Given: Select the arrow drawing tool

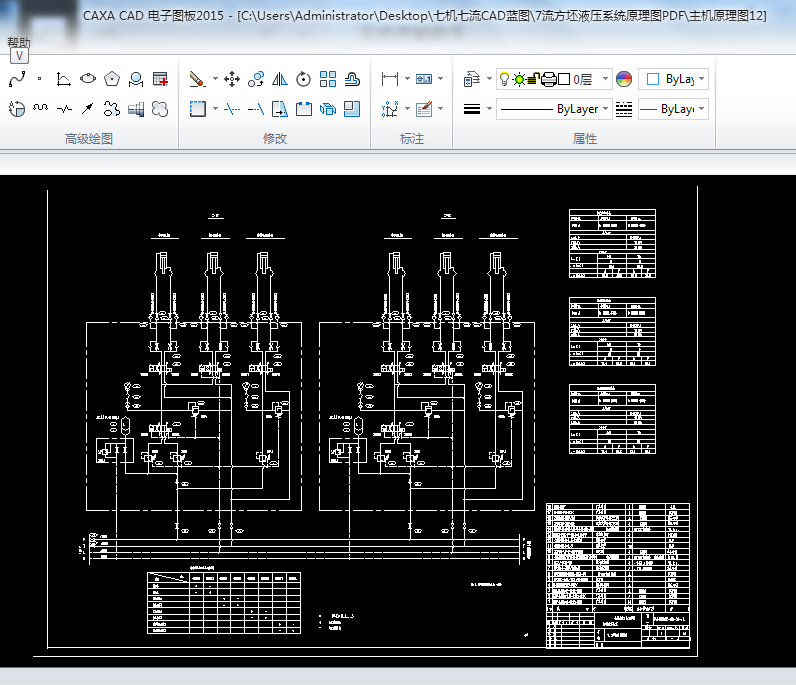Looking at the screenshot, I should [x=88, y=108].
